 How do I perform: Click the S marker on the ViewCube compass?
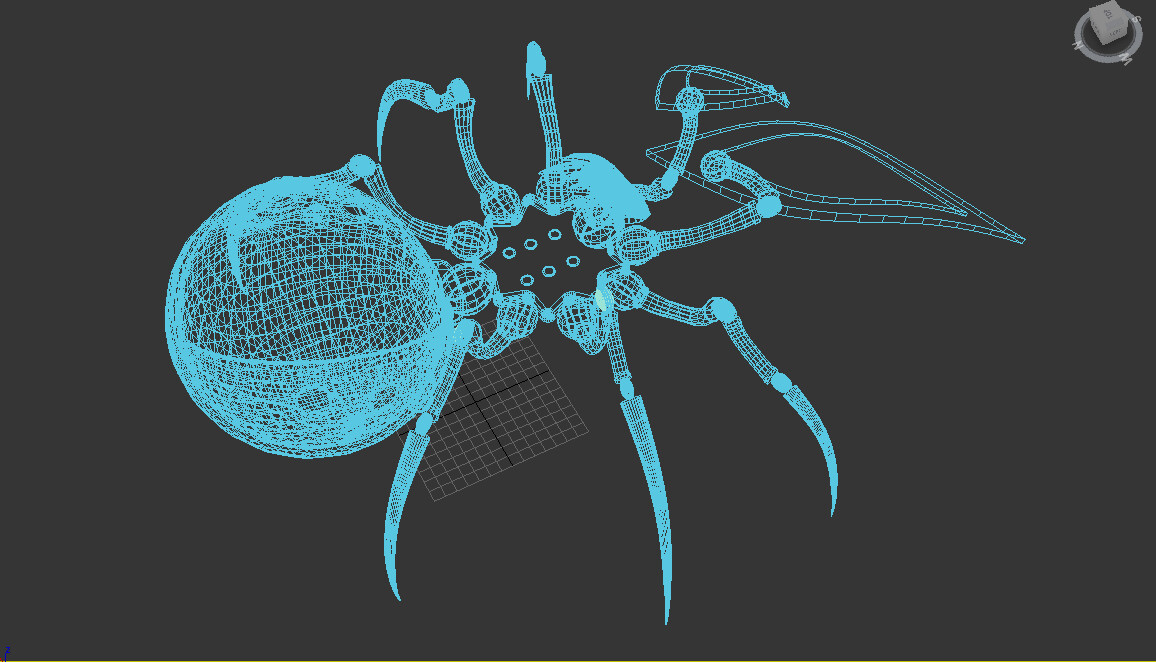pos(1137,19)
